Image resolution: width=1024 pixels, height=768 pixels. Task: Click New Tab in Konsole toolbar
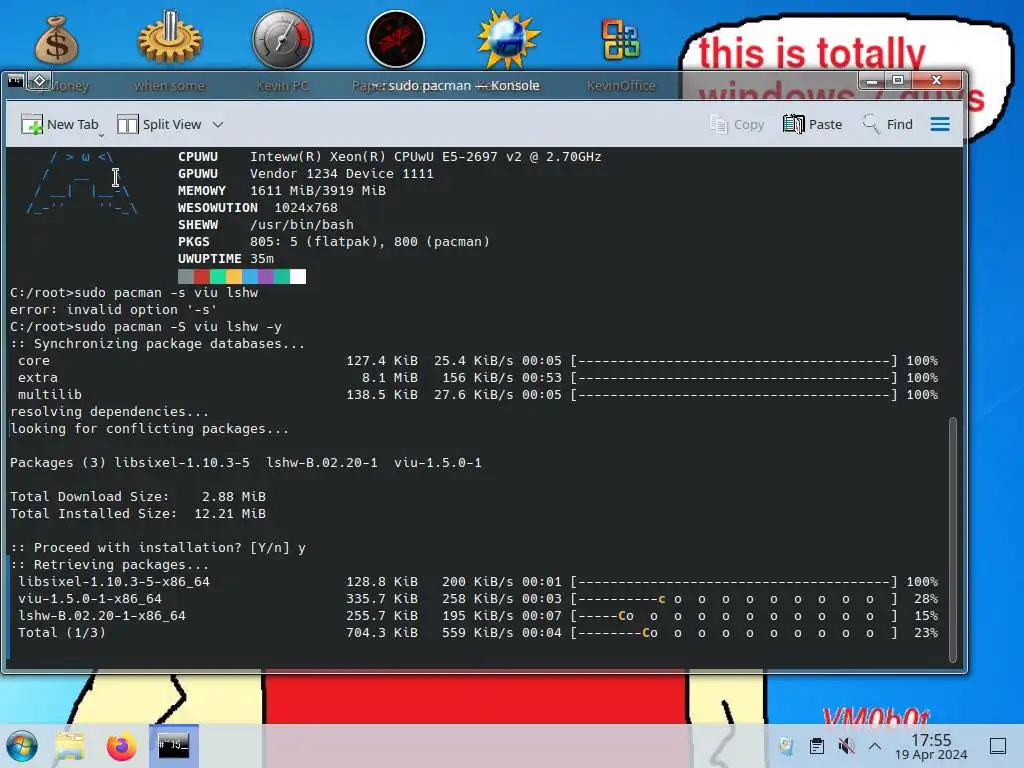coord(59,124)
